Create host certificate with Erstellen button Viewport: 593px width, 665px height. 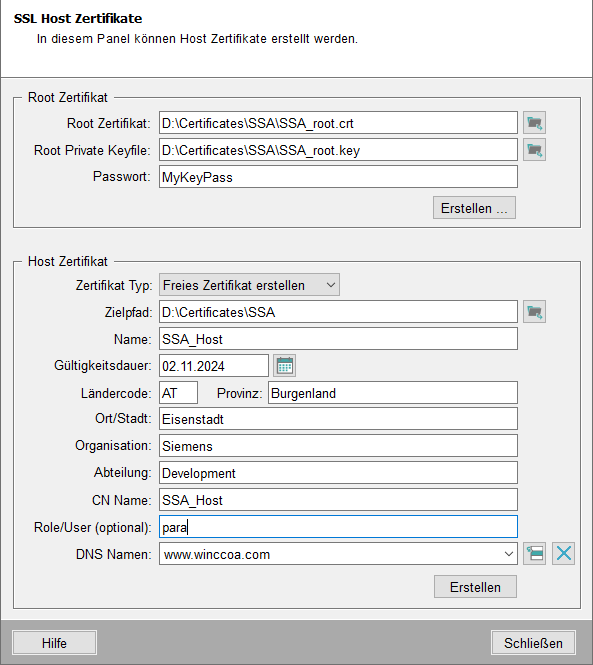click(475, 587)
